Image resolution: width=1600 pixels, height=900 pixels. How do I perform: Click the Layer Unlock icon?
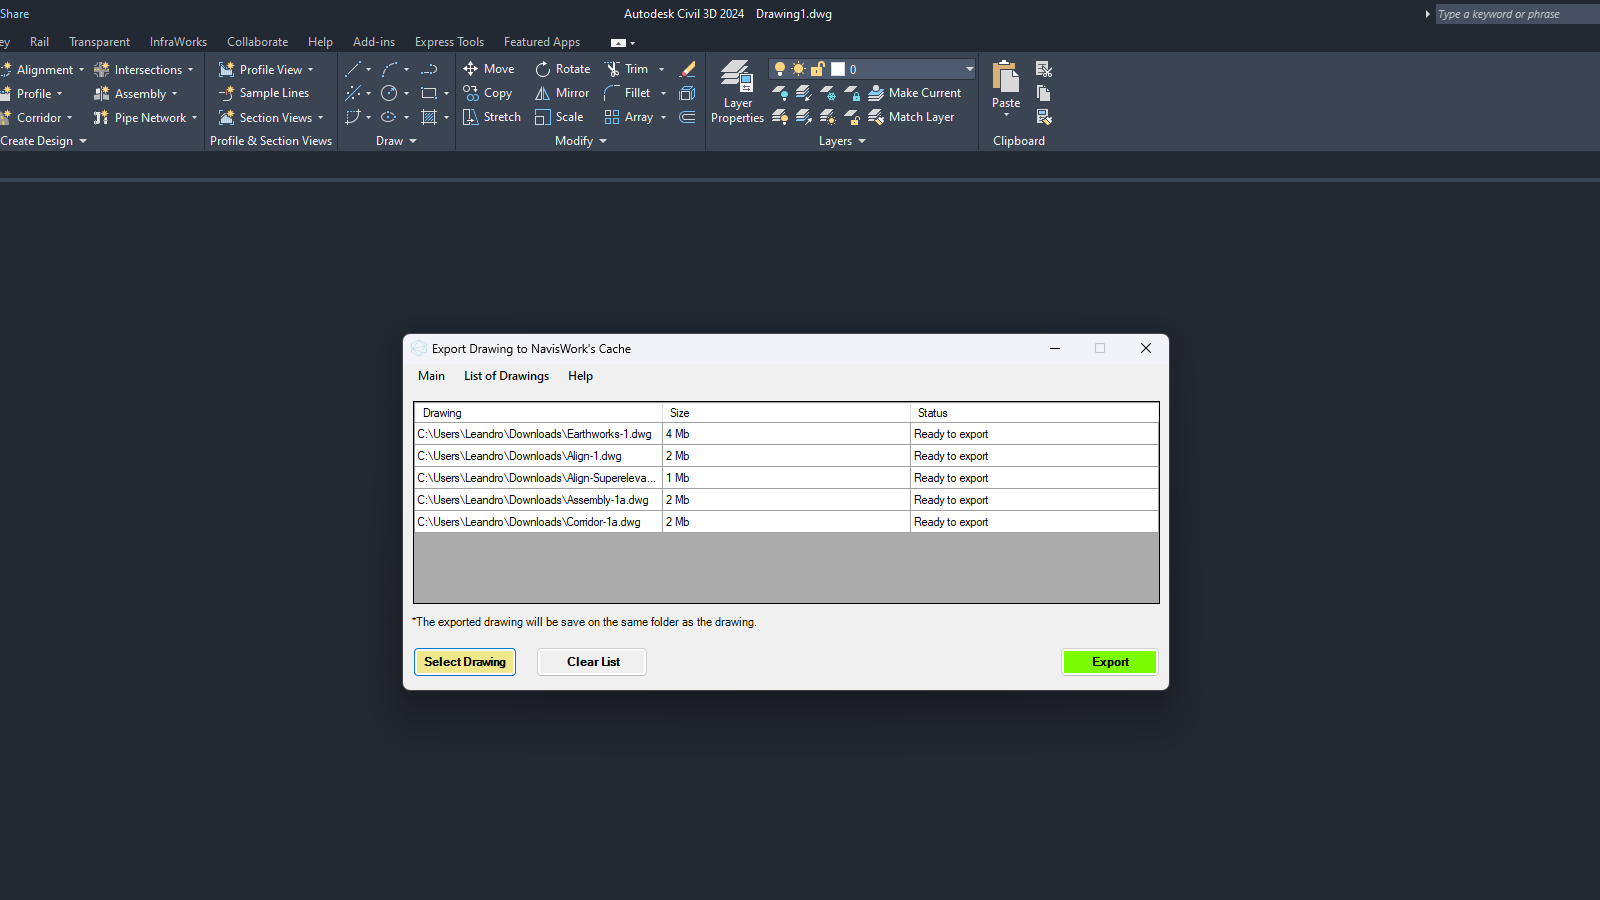pos(852,117)
